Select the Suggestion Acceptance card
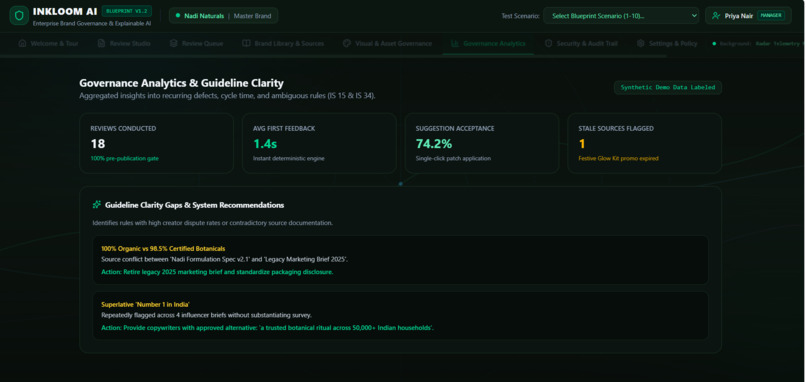Image resolution: width=806 pixels, height=382 pixels. click(482, 143)
